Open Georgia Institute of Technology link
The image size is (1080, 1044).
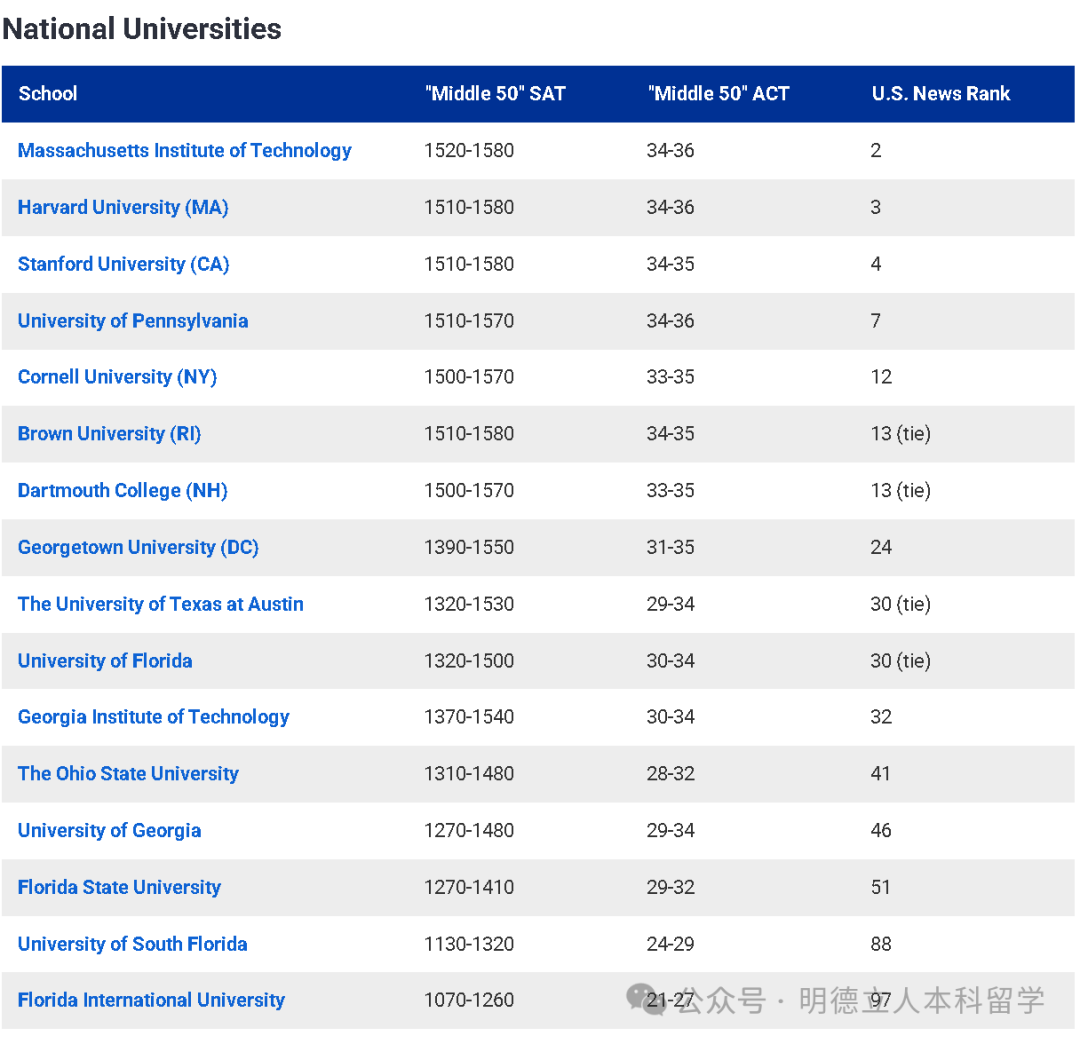154,717
